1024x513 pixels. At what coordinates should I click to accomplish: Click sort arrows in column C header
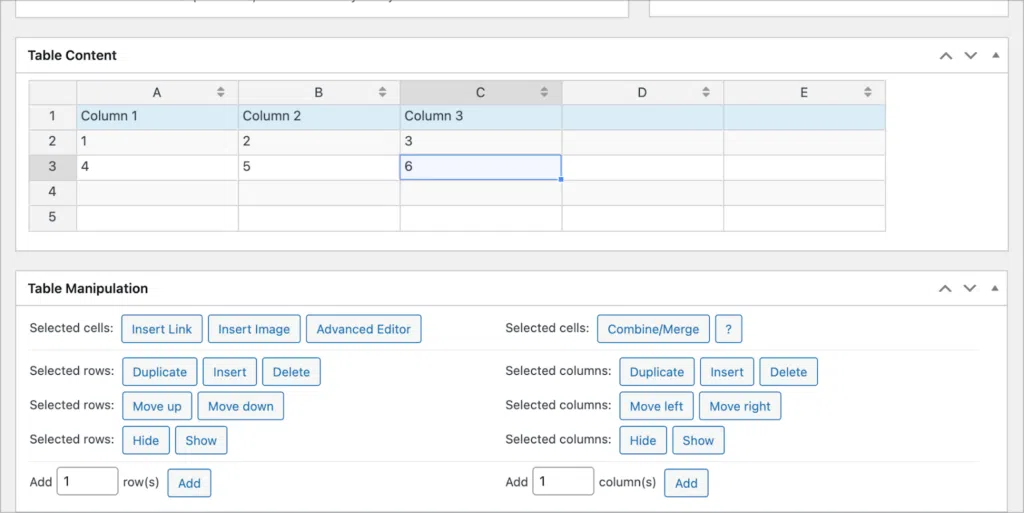point(544,92)
